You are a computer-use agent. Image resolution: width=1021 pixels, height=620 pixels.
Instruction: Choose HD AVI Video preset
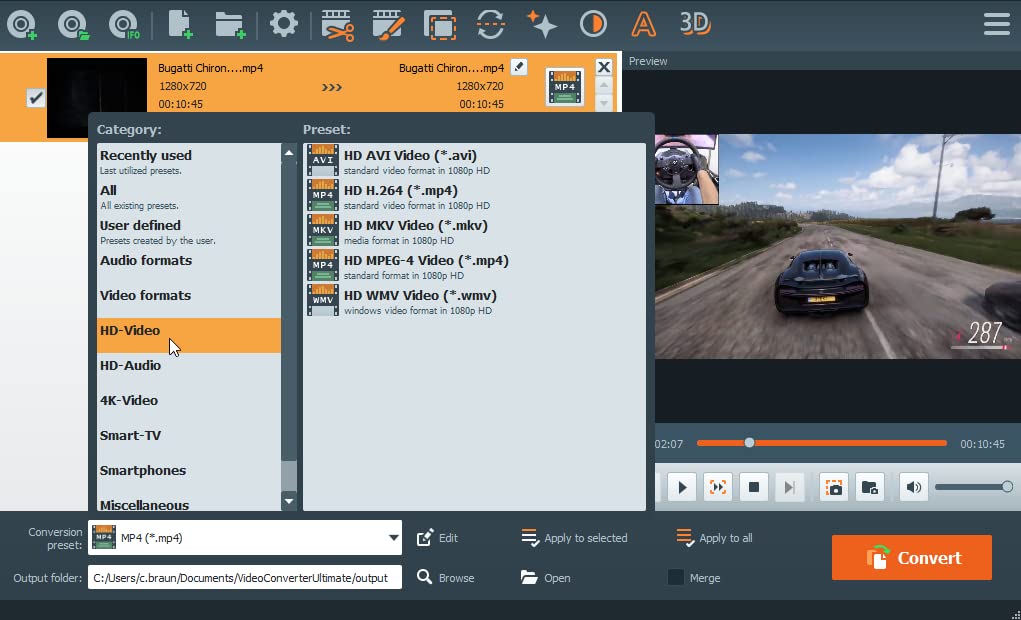[x=475, y=161]
